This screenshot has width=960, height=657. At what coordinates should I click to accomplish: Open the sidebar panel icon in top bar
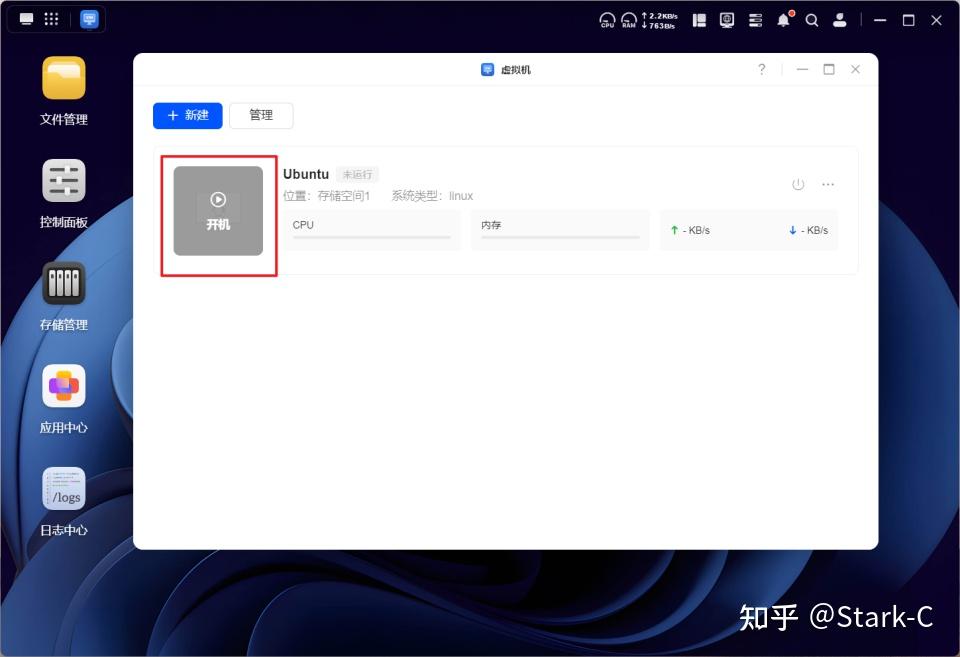(699, 20)
